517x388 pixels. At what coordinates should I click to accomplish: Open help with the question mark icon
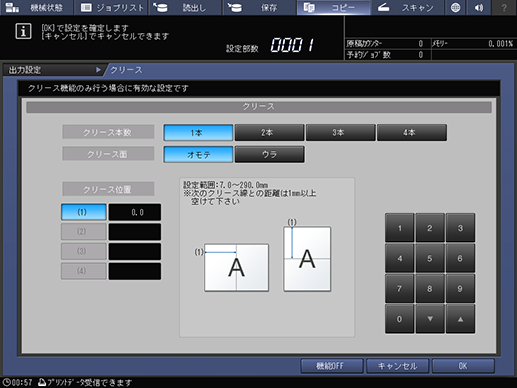[x=504, y=7]
